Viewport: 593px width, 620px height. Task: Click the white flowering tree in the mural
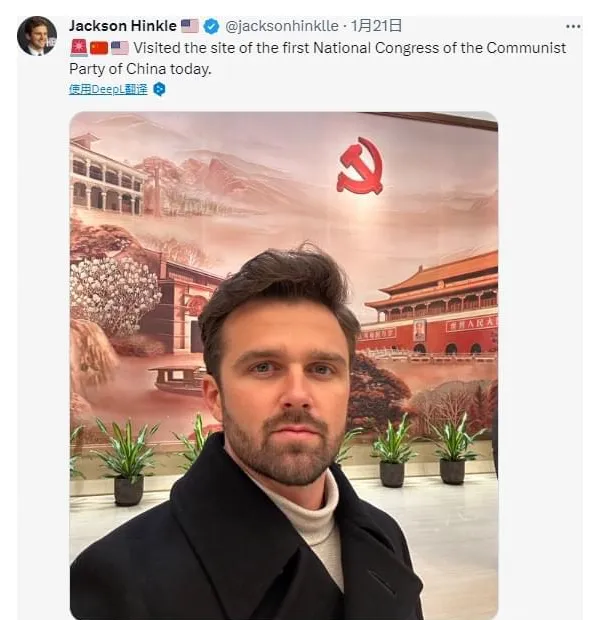point(114,291)
